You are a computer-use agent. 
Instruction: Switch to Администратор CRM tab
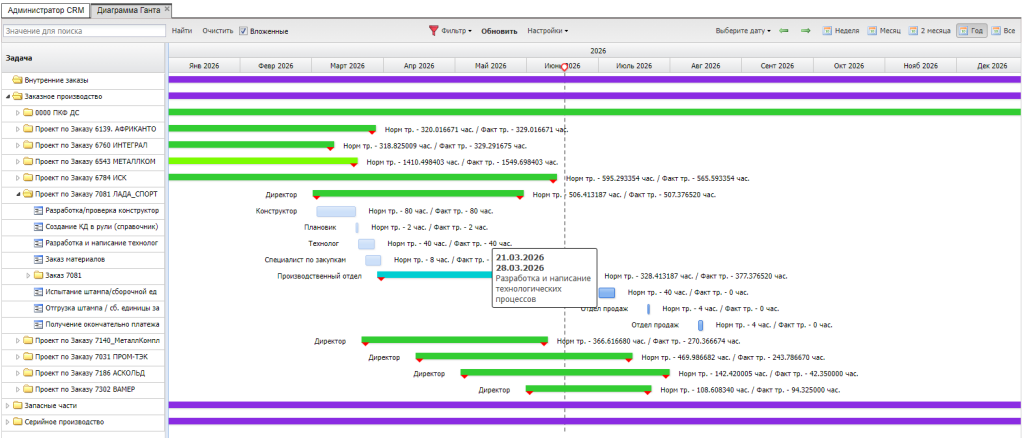click(x=45, y=9)
